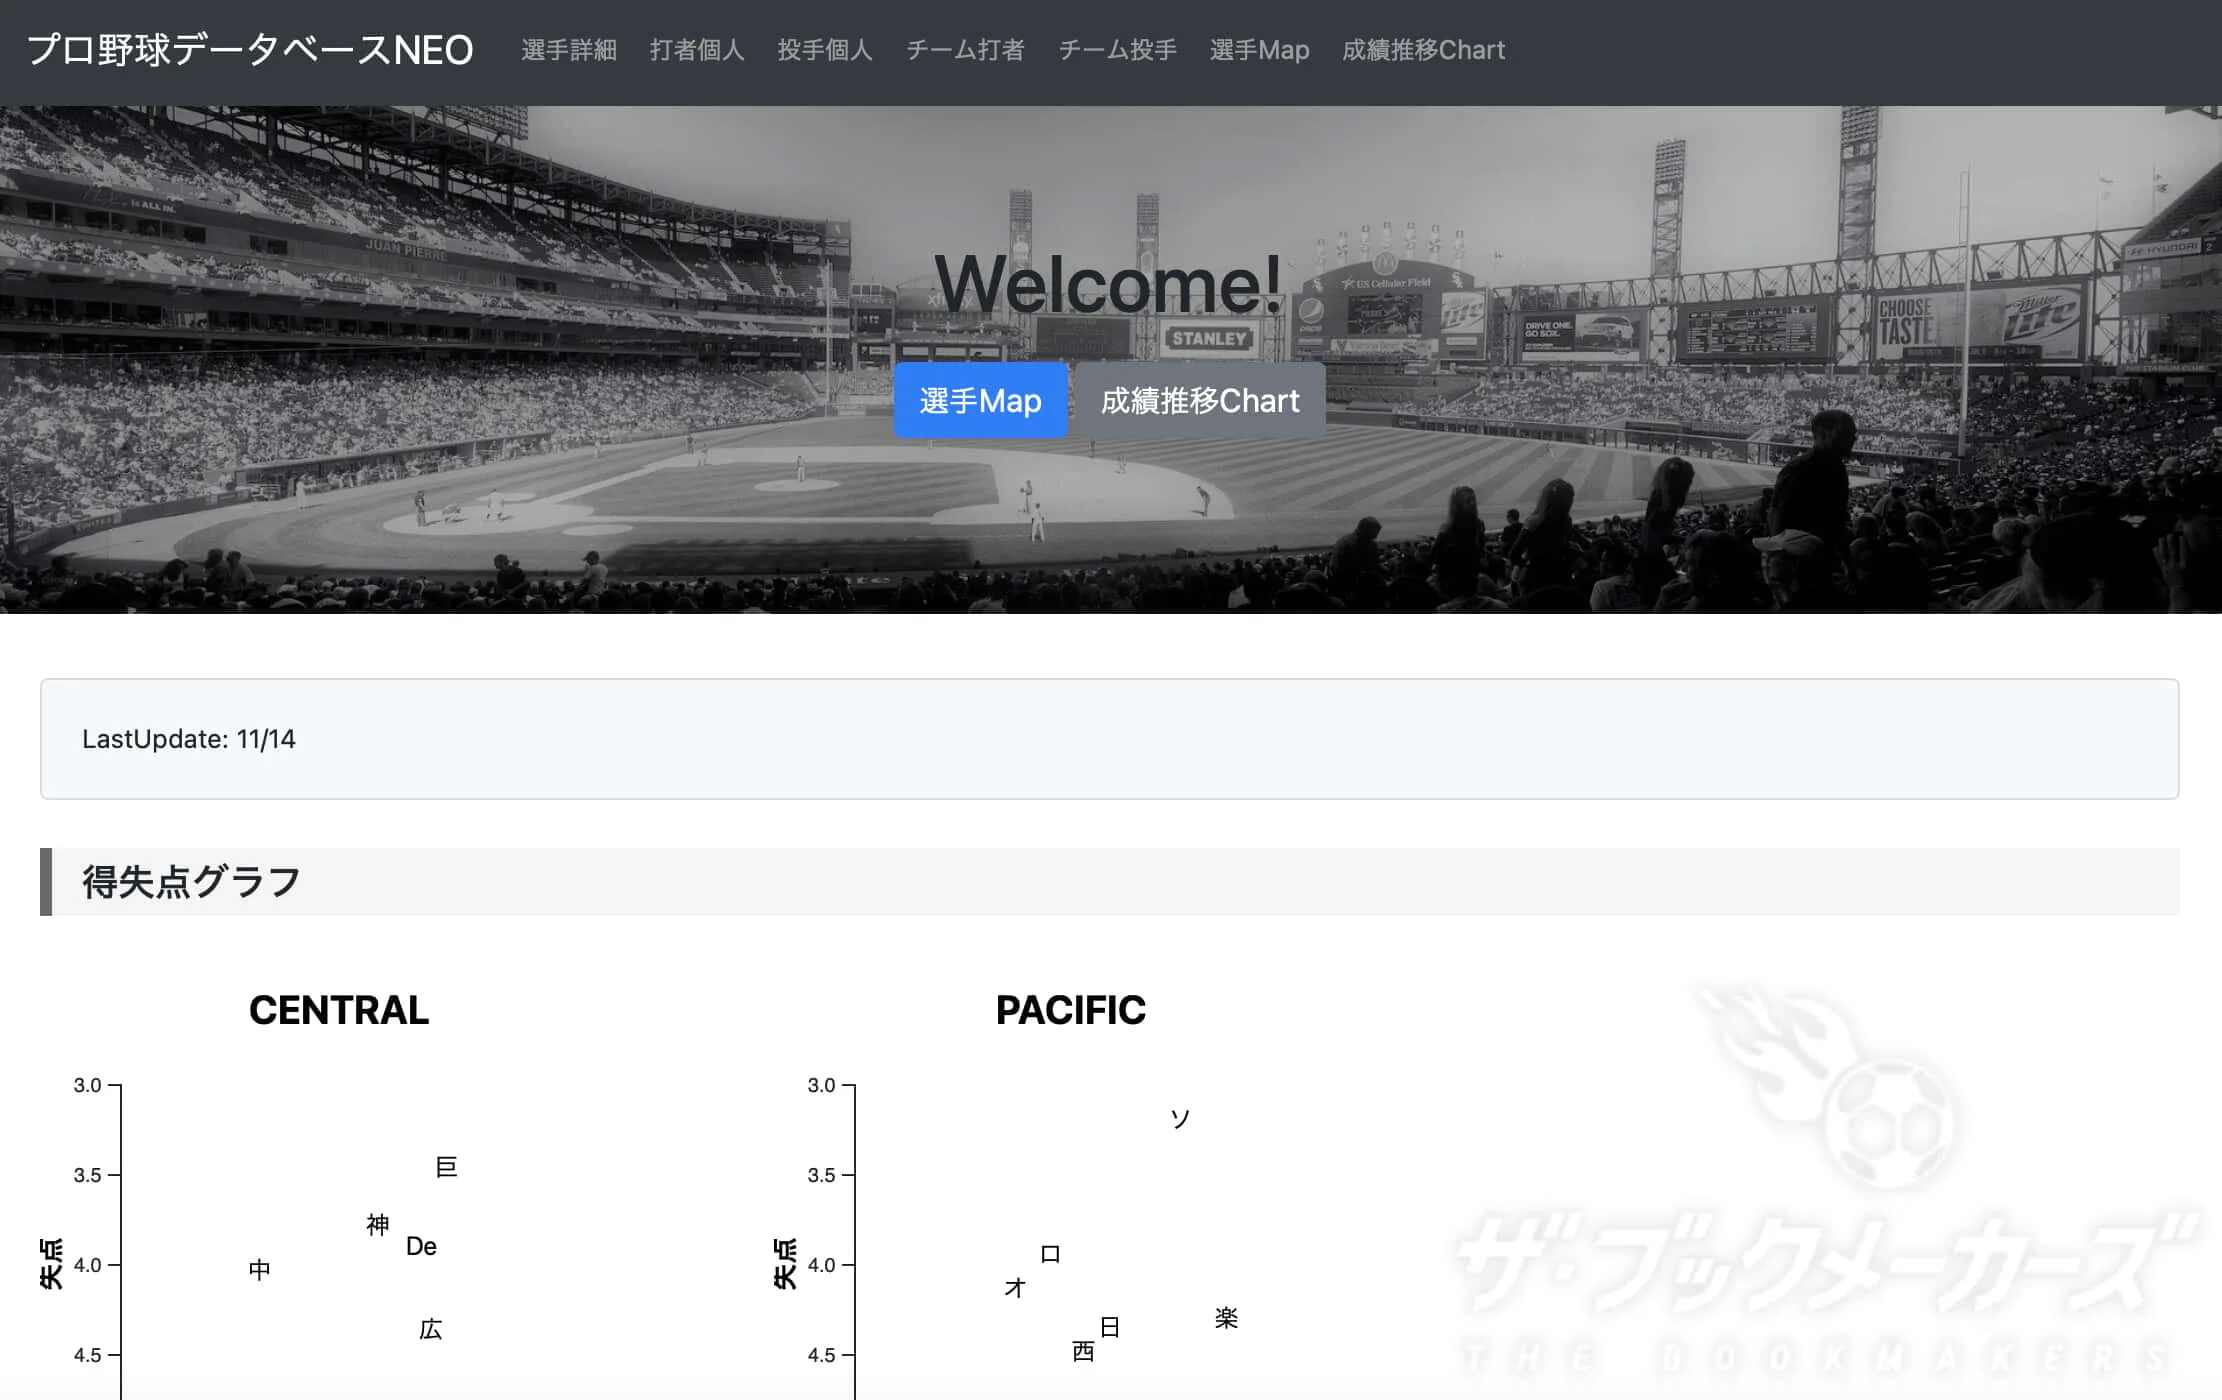
Task: Select the ロ point in PACIFIC chart
Action: 1050,1254
